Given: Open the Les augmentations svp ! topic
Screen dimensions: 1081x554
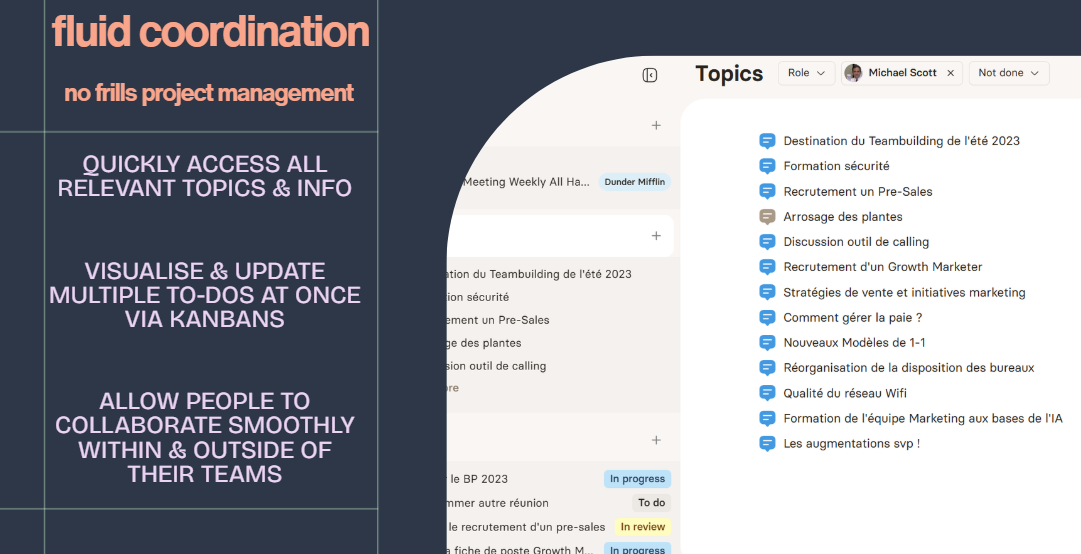Looking at the screenshot, I should (x=851, y=443).
